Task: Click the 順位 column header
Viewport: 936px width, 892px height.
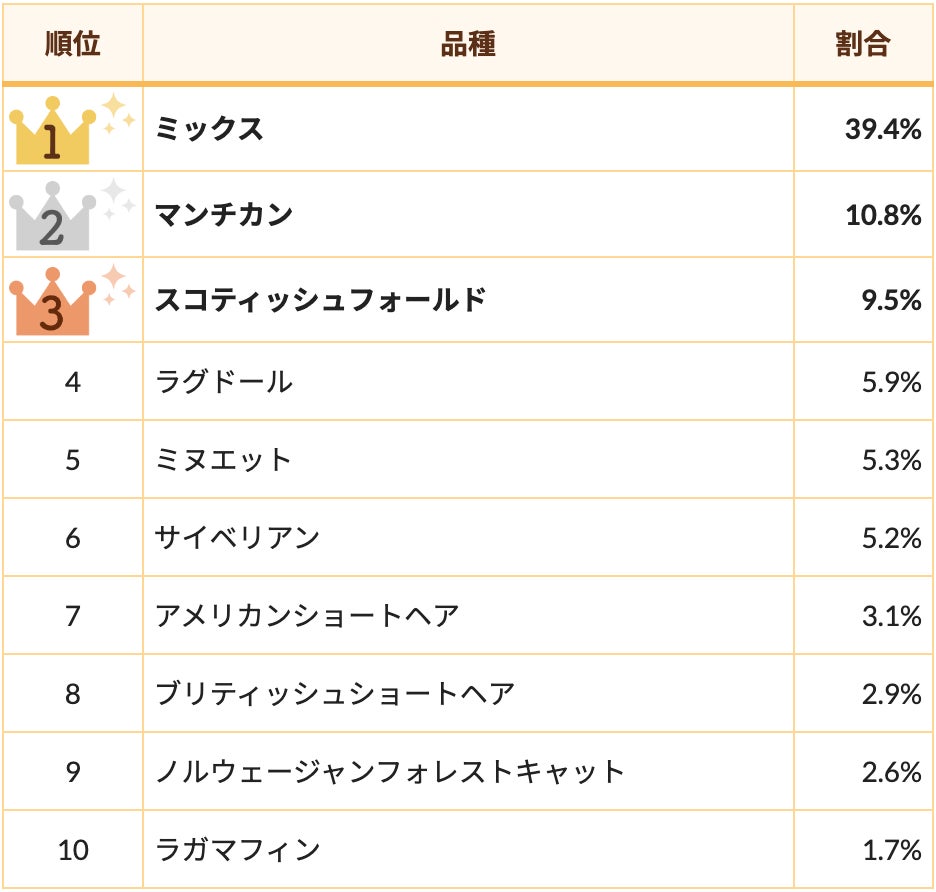Action: tap(72, 44)
